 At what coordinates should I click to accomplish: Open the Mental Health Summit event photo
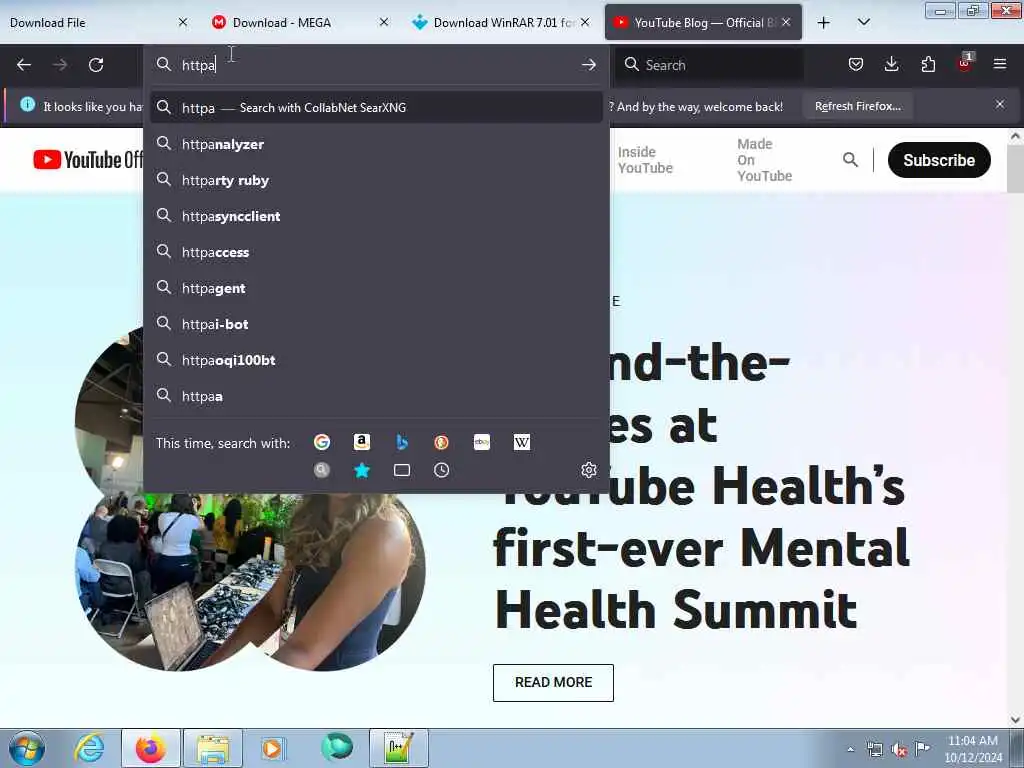250,500
